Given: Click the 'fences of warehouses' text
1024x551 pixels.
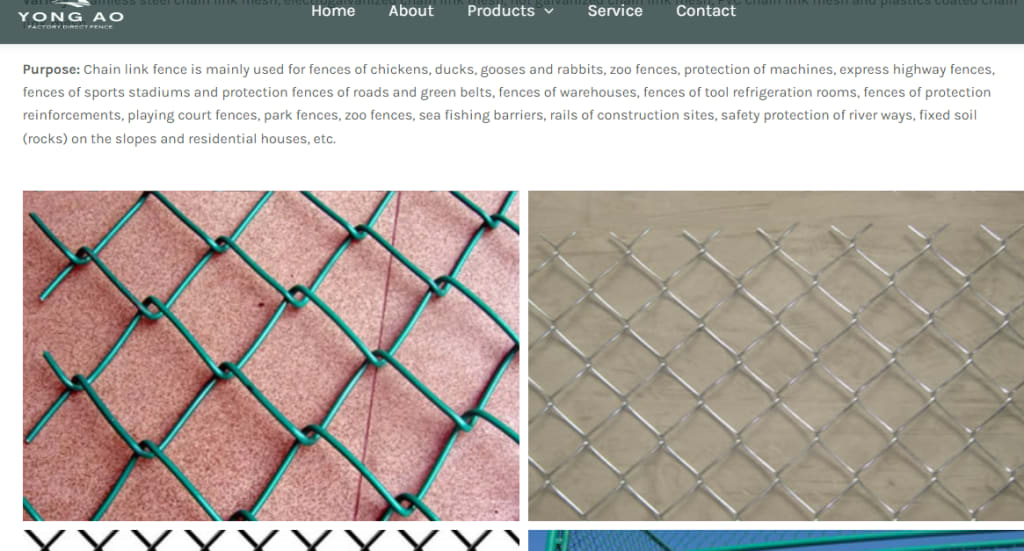Looking at the screenshot, I should pos(567,93).
